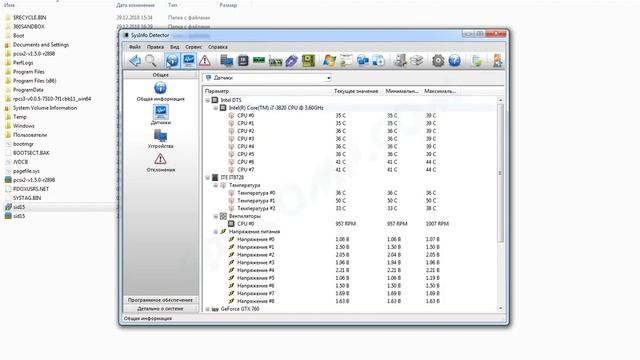Click the purple USB device toolbar icon
The image size is (640, 360).
[291, 61]
